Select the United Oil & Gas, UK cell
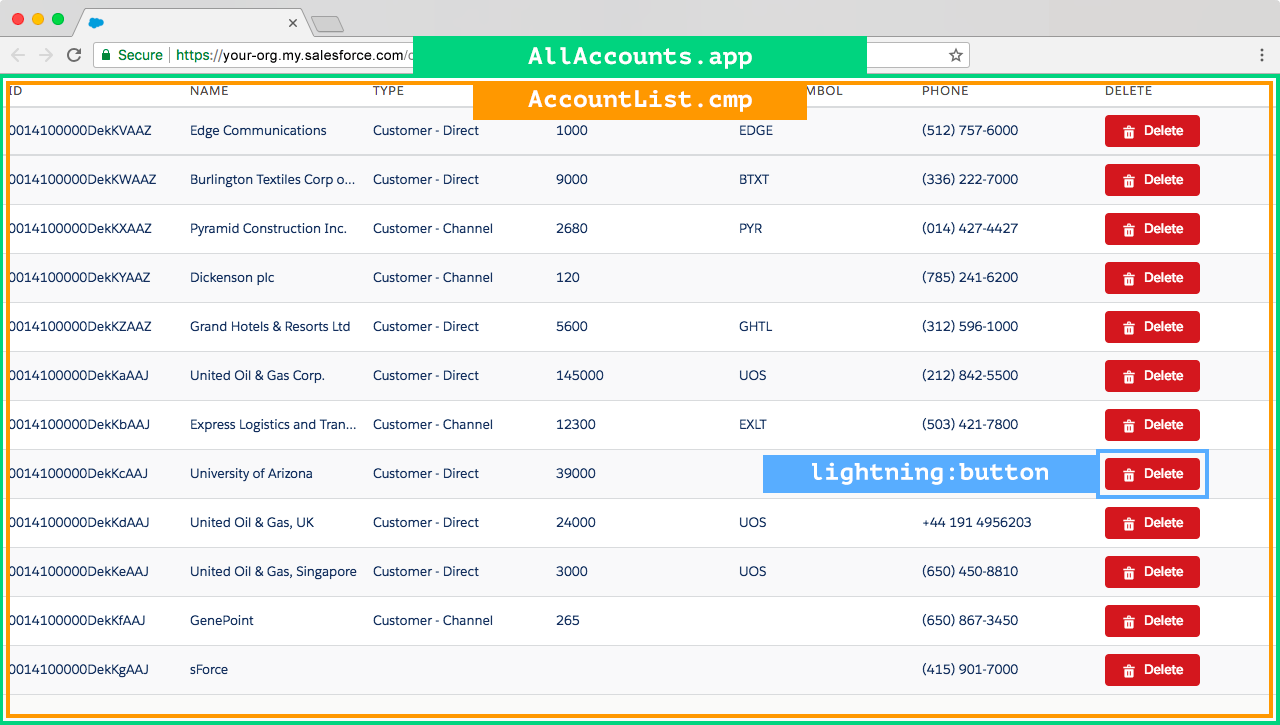The height and width of the screenshot is (725, 1280). click(252, 523)
